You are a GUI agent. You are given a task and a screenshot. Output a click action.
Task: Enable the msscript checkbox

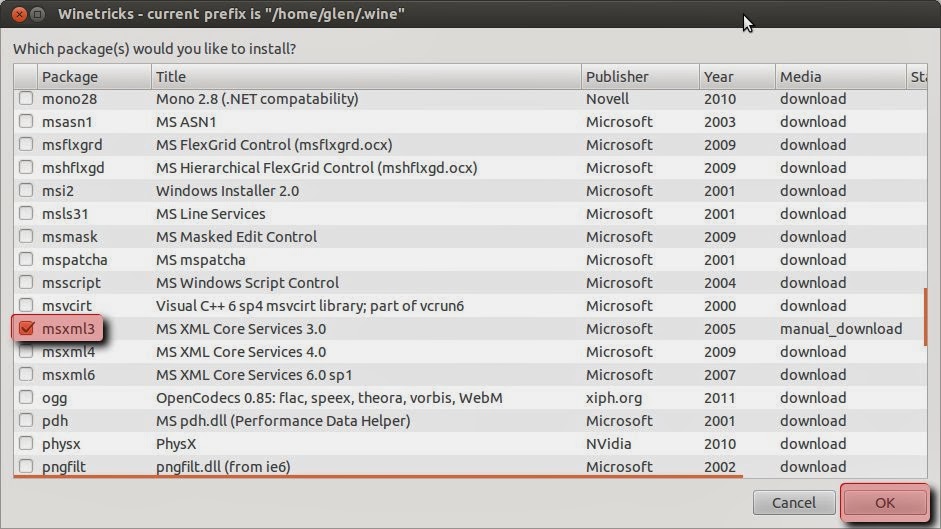pos(25,283)
